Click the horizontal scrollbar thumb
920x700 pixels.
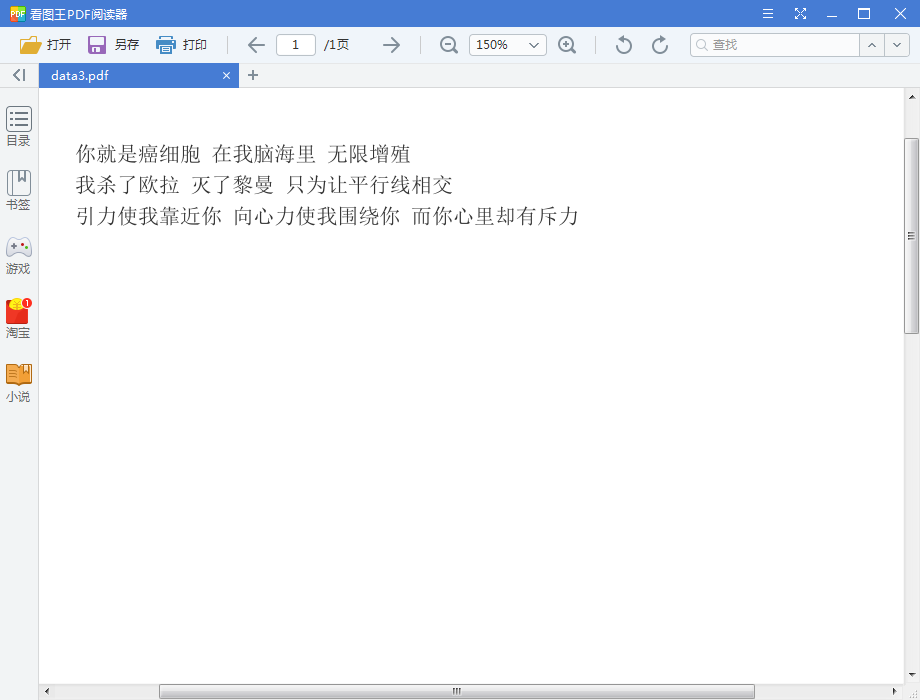(456, 691)
